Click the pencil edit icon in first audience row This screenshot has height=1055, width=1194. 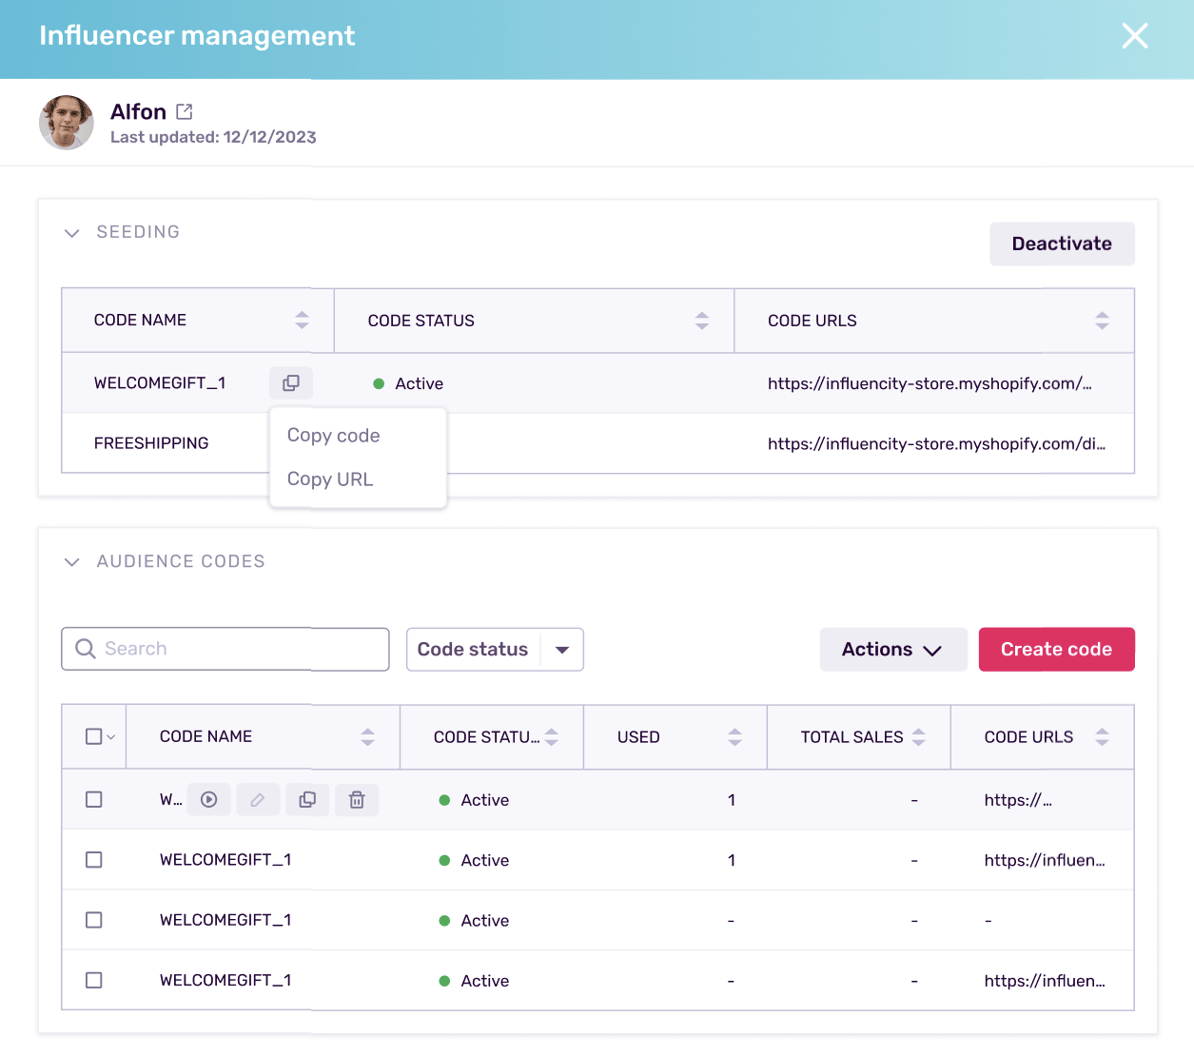258,800
